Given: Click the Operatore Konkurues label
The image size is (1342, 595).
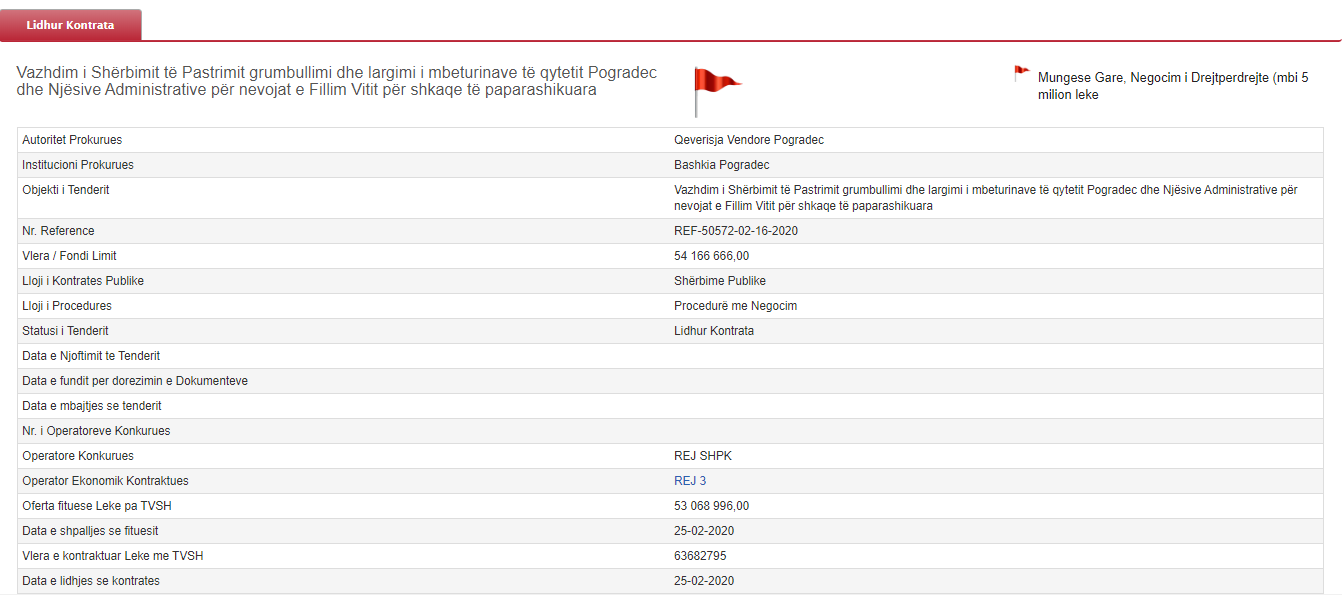Looking at the screenshot, I should point(78,456).
